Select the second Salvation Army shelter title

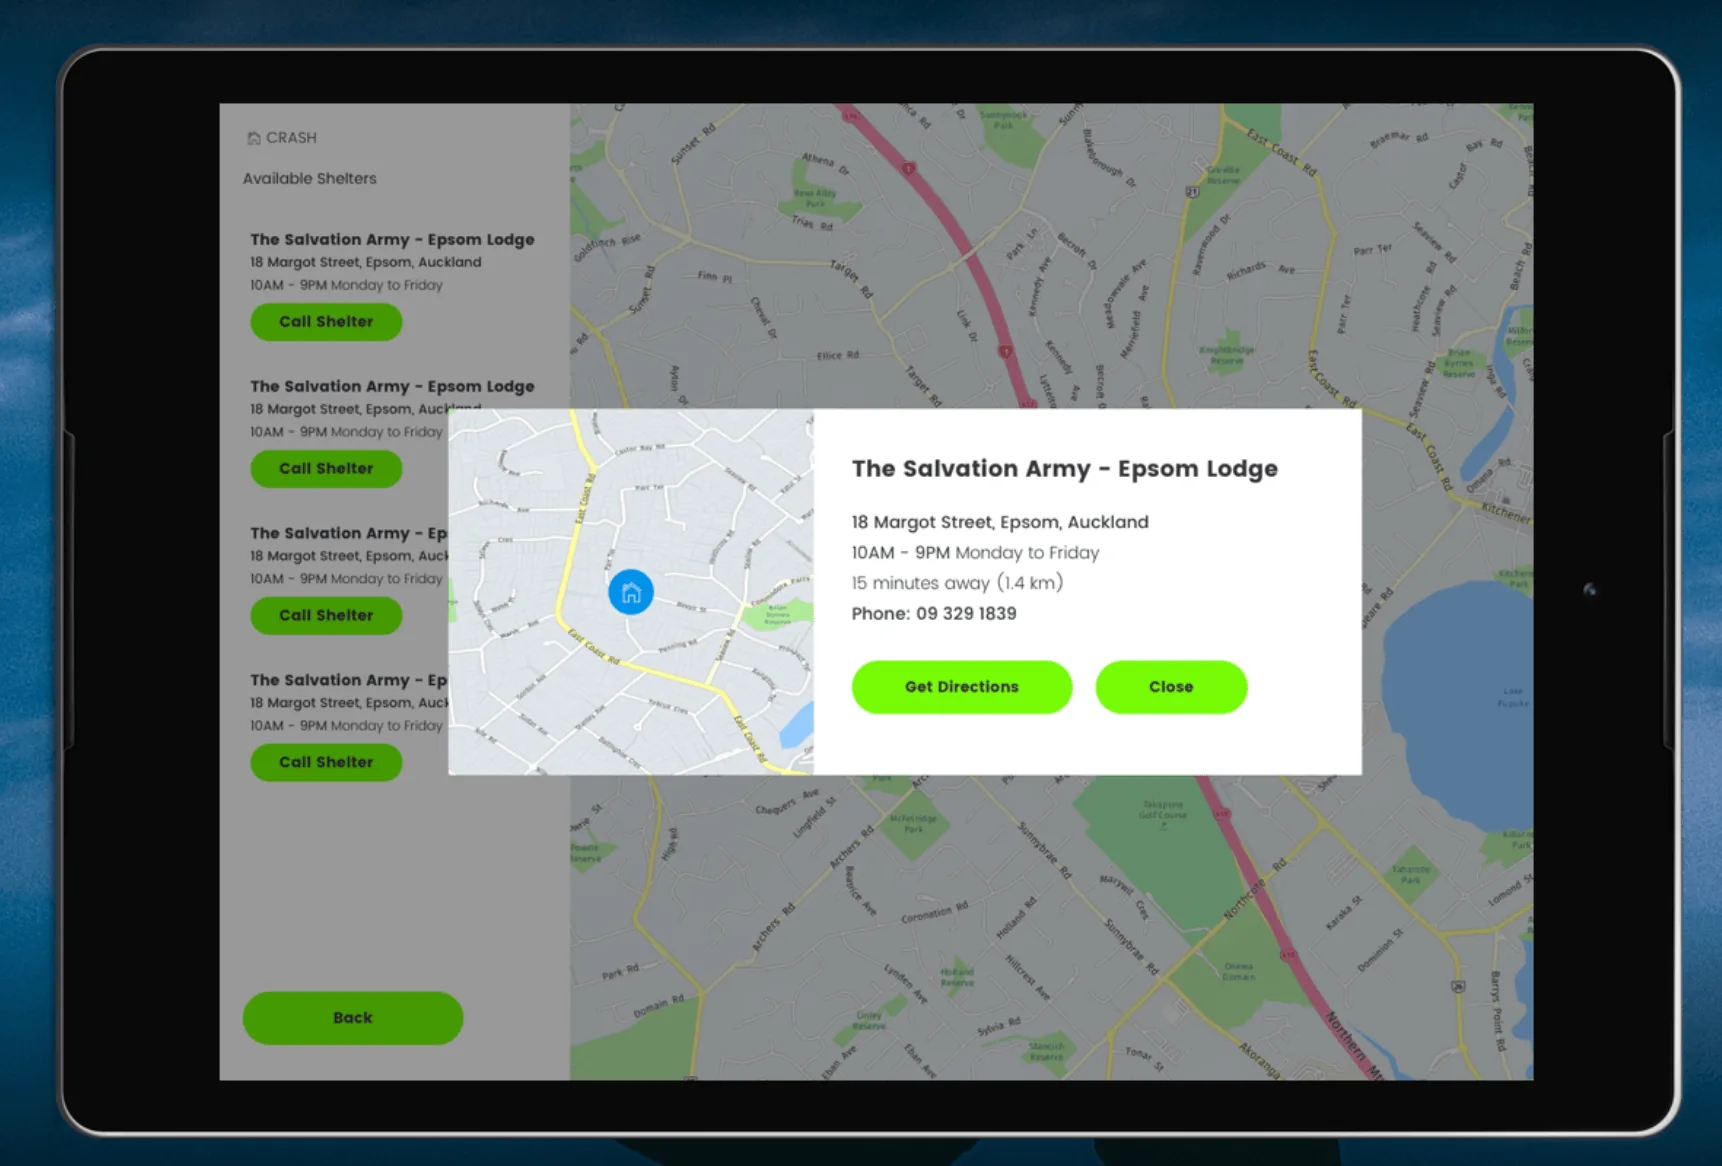pyautogui.click(x=392, y=386)
